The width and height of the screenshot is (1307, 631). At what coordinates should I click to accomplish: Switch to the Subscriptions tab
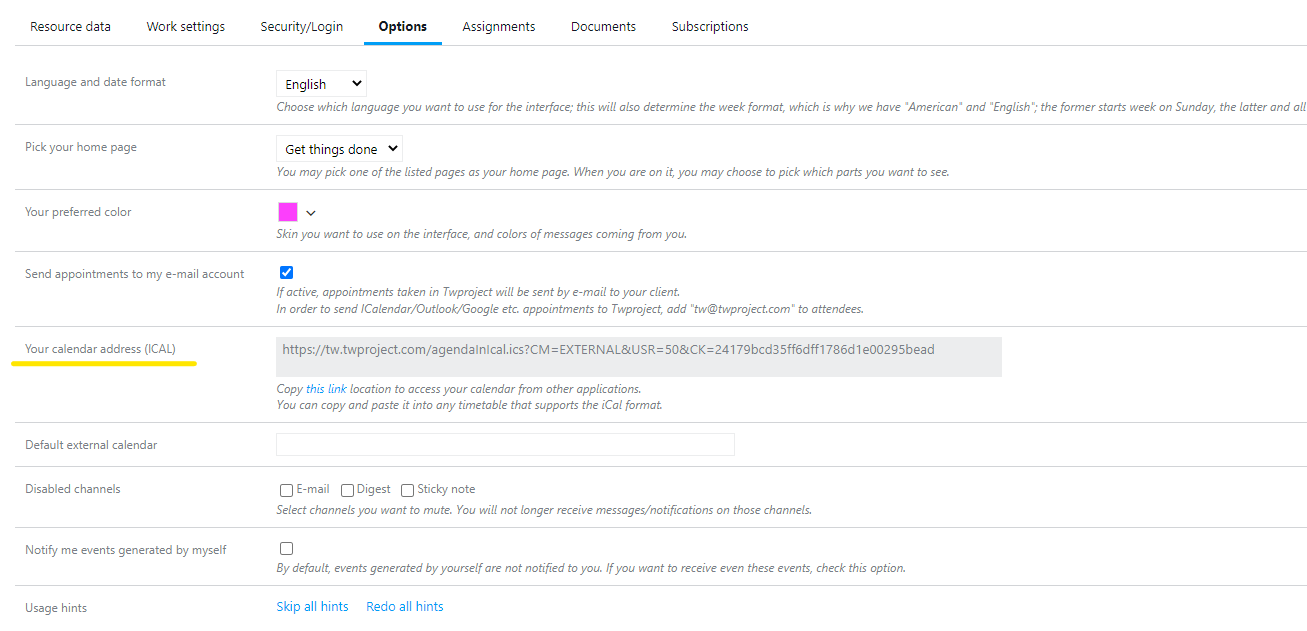click(x=710, y=27)
